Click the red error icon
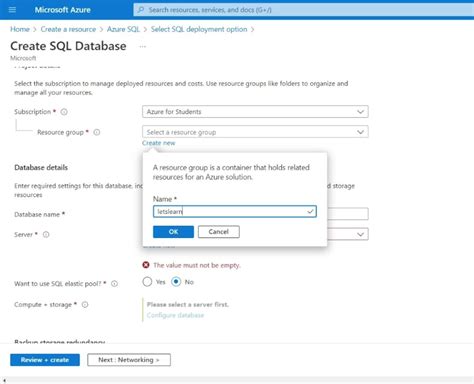 [x=146, y=265]
